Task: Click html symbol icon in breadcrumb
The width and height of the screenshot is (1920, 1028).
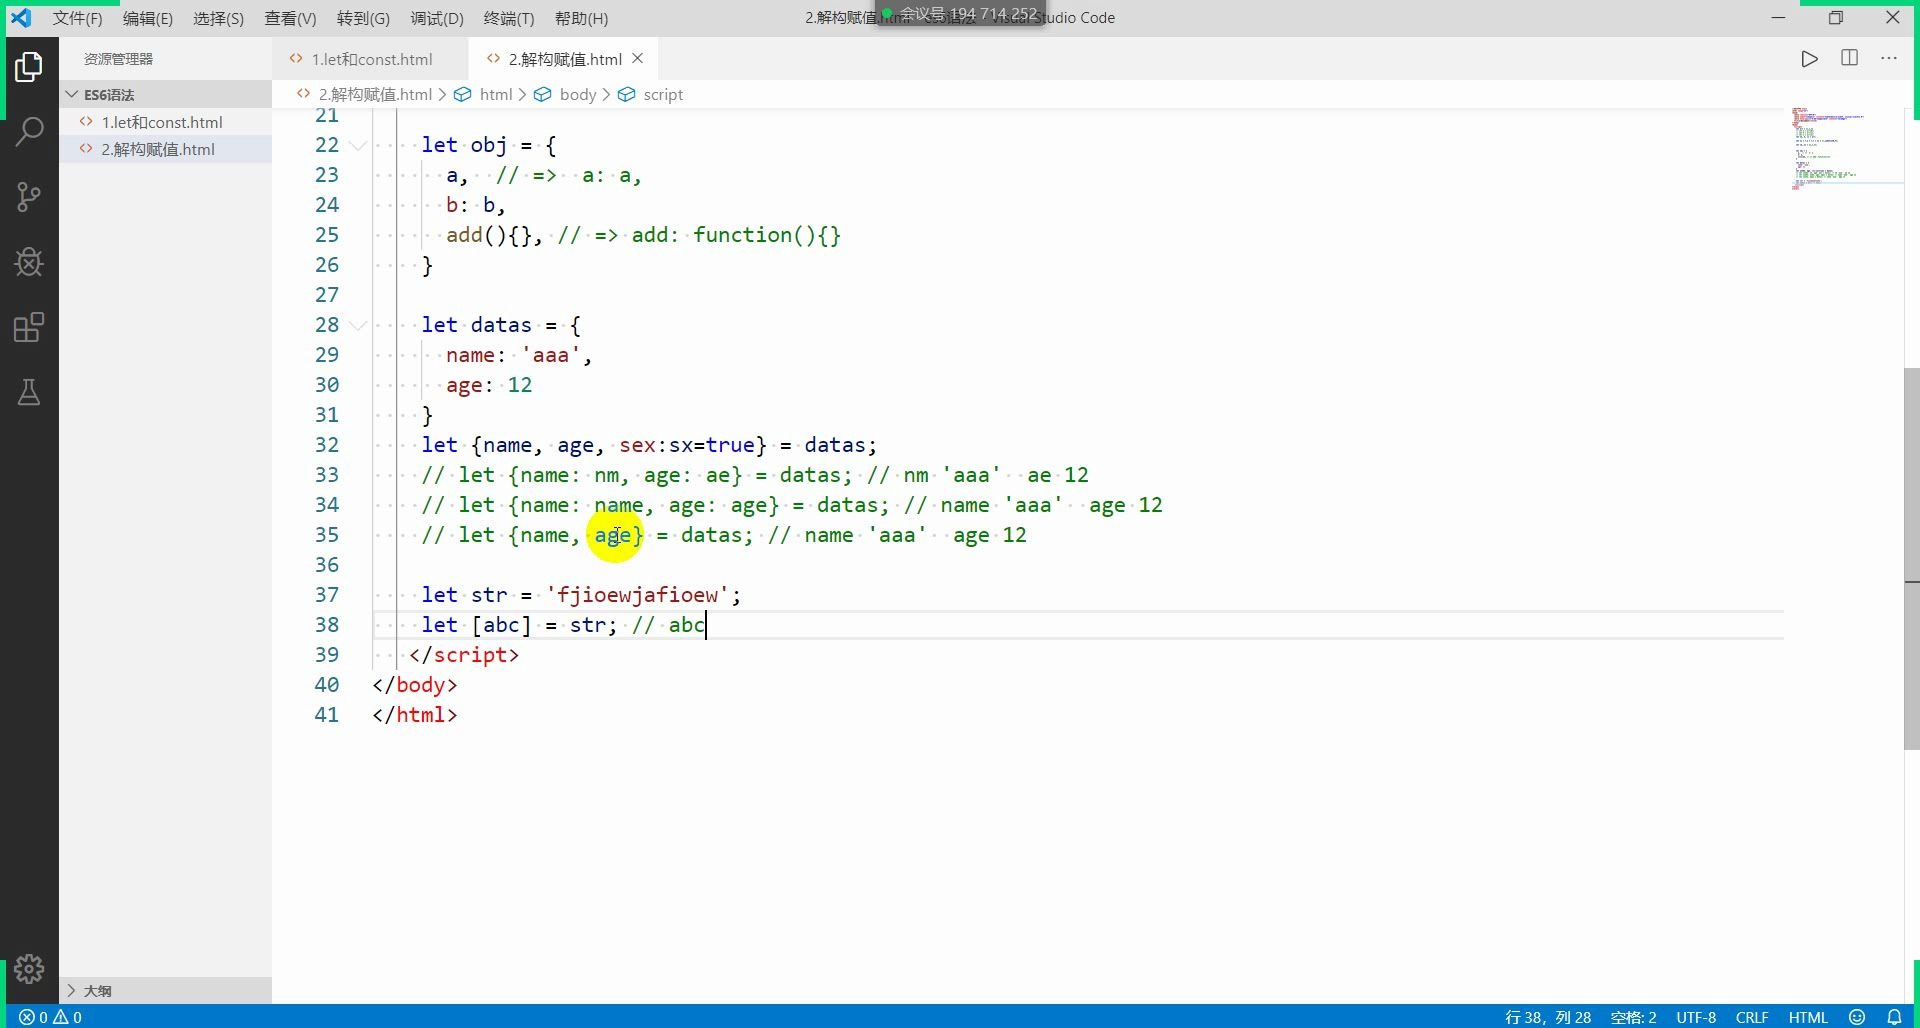Action: pos(463,94)
